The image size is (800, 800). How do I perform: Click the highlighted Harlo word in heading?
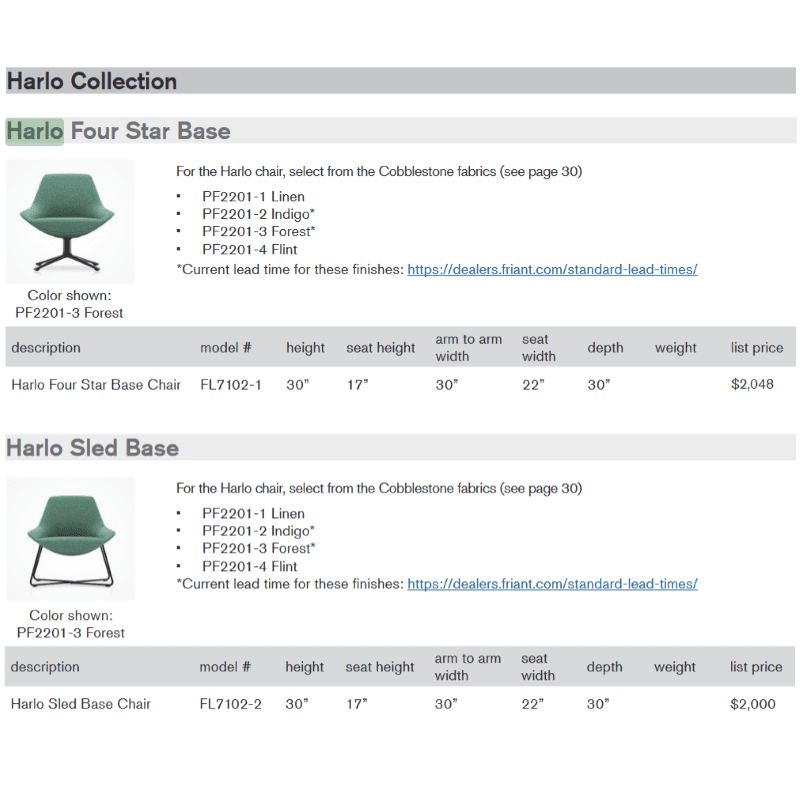[x=35, y=131]
